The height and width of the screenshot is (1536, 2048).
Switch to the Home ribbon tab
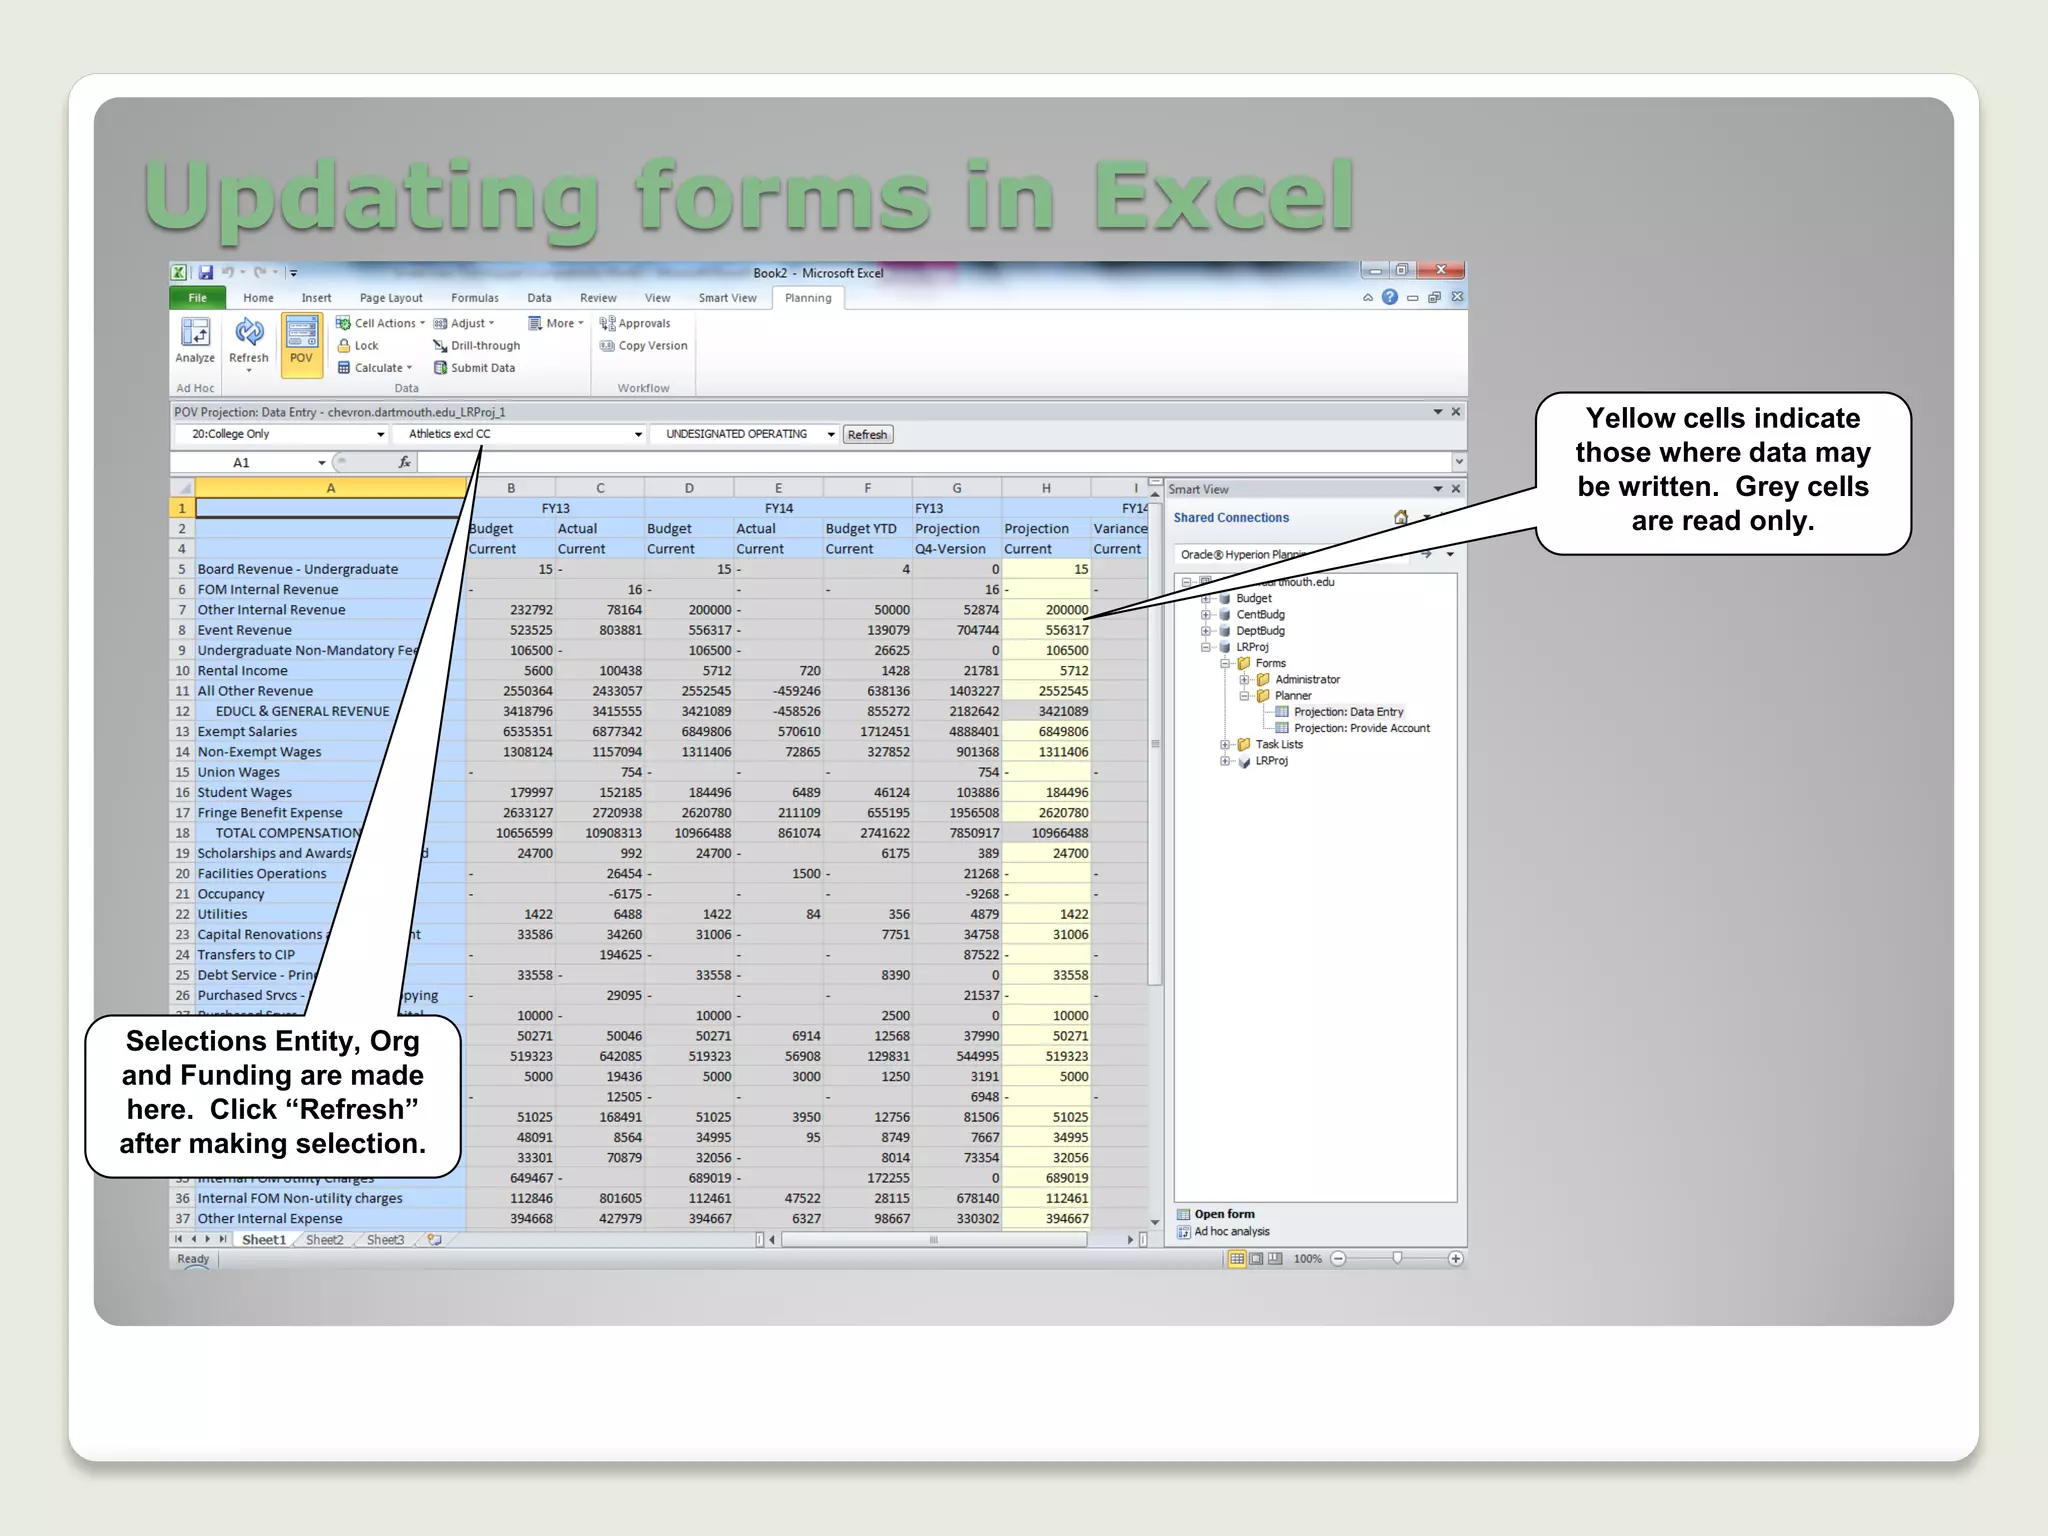[x=258, y=298]
